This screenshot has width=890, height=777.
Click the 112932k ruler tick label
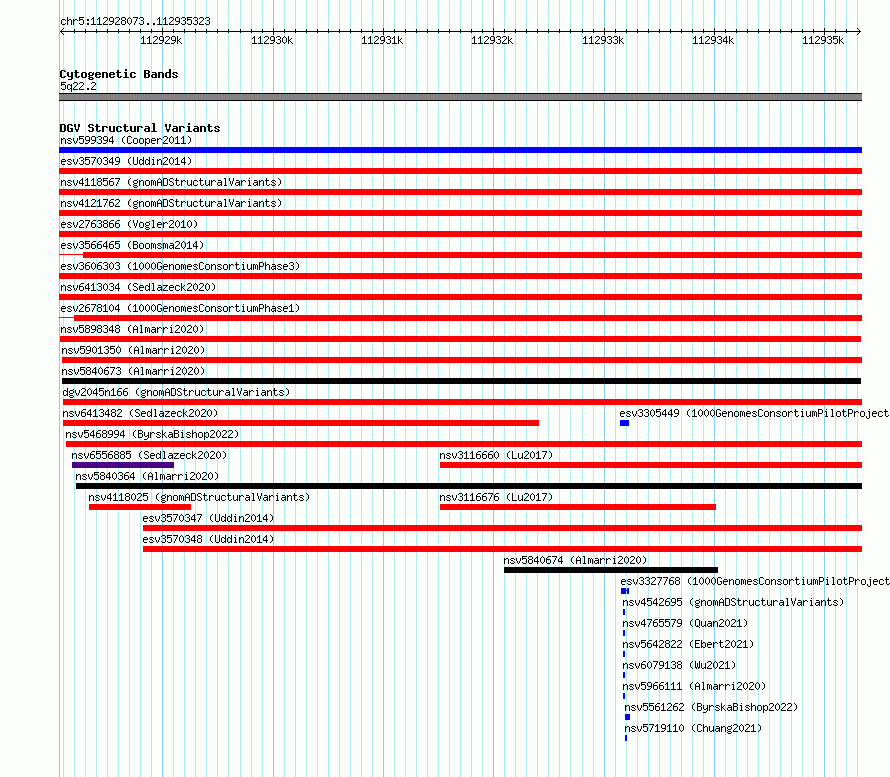(492, 40)
